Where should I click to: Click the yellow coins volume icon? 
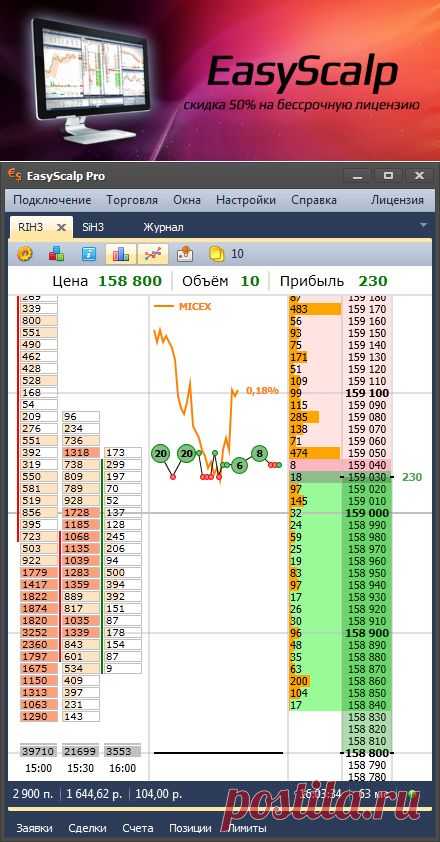point(217,253)
